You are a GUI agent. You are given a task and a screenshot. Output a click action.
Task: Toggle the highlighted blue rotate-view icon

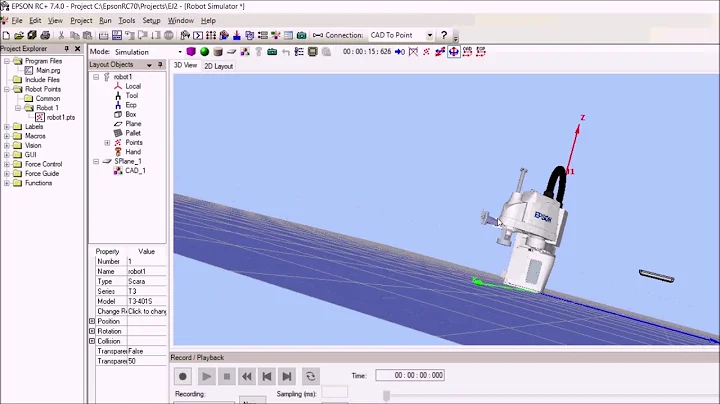point(454,51)
